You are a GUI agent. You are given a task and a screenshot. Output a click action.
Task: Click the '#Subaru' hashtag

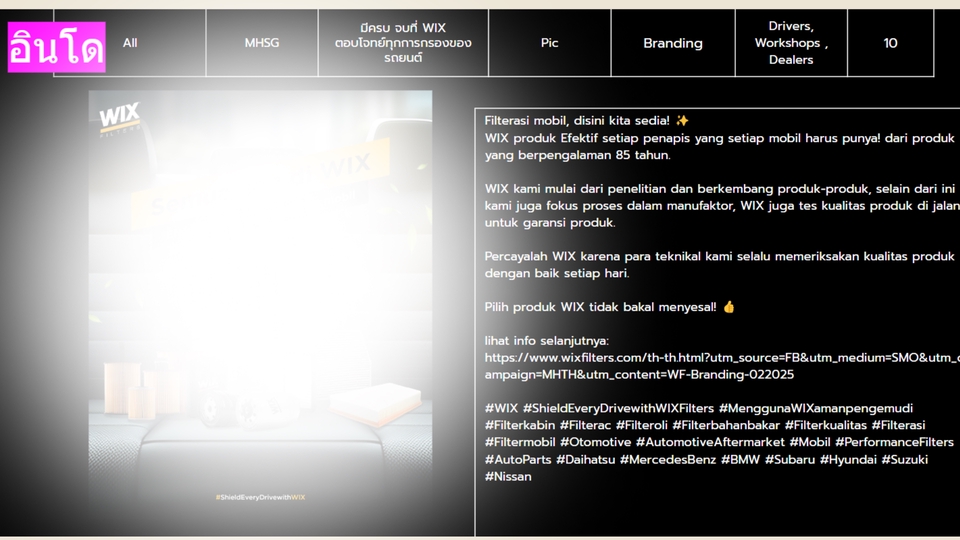pyautogui.click(x=790, y=460)
